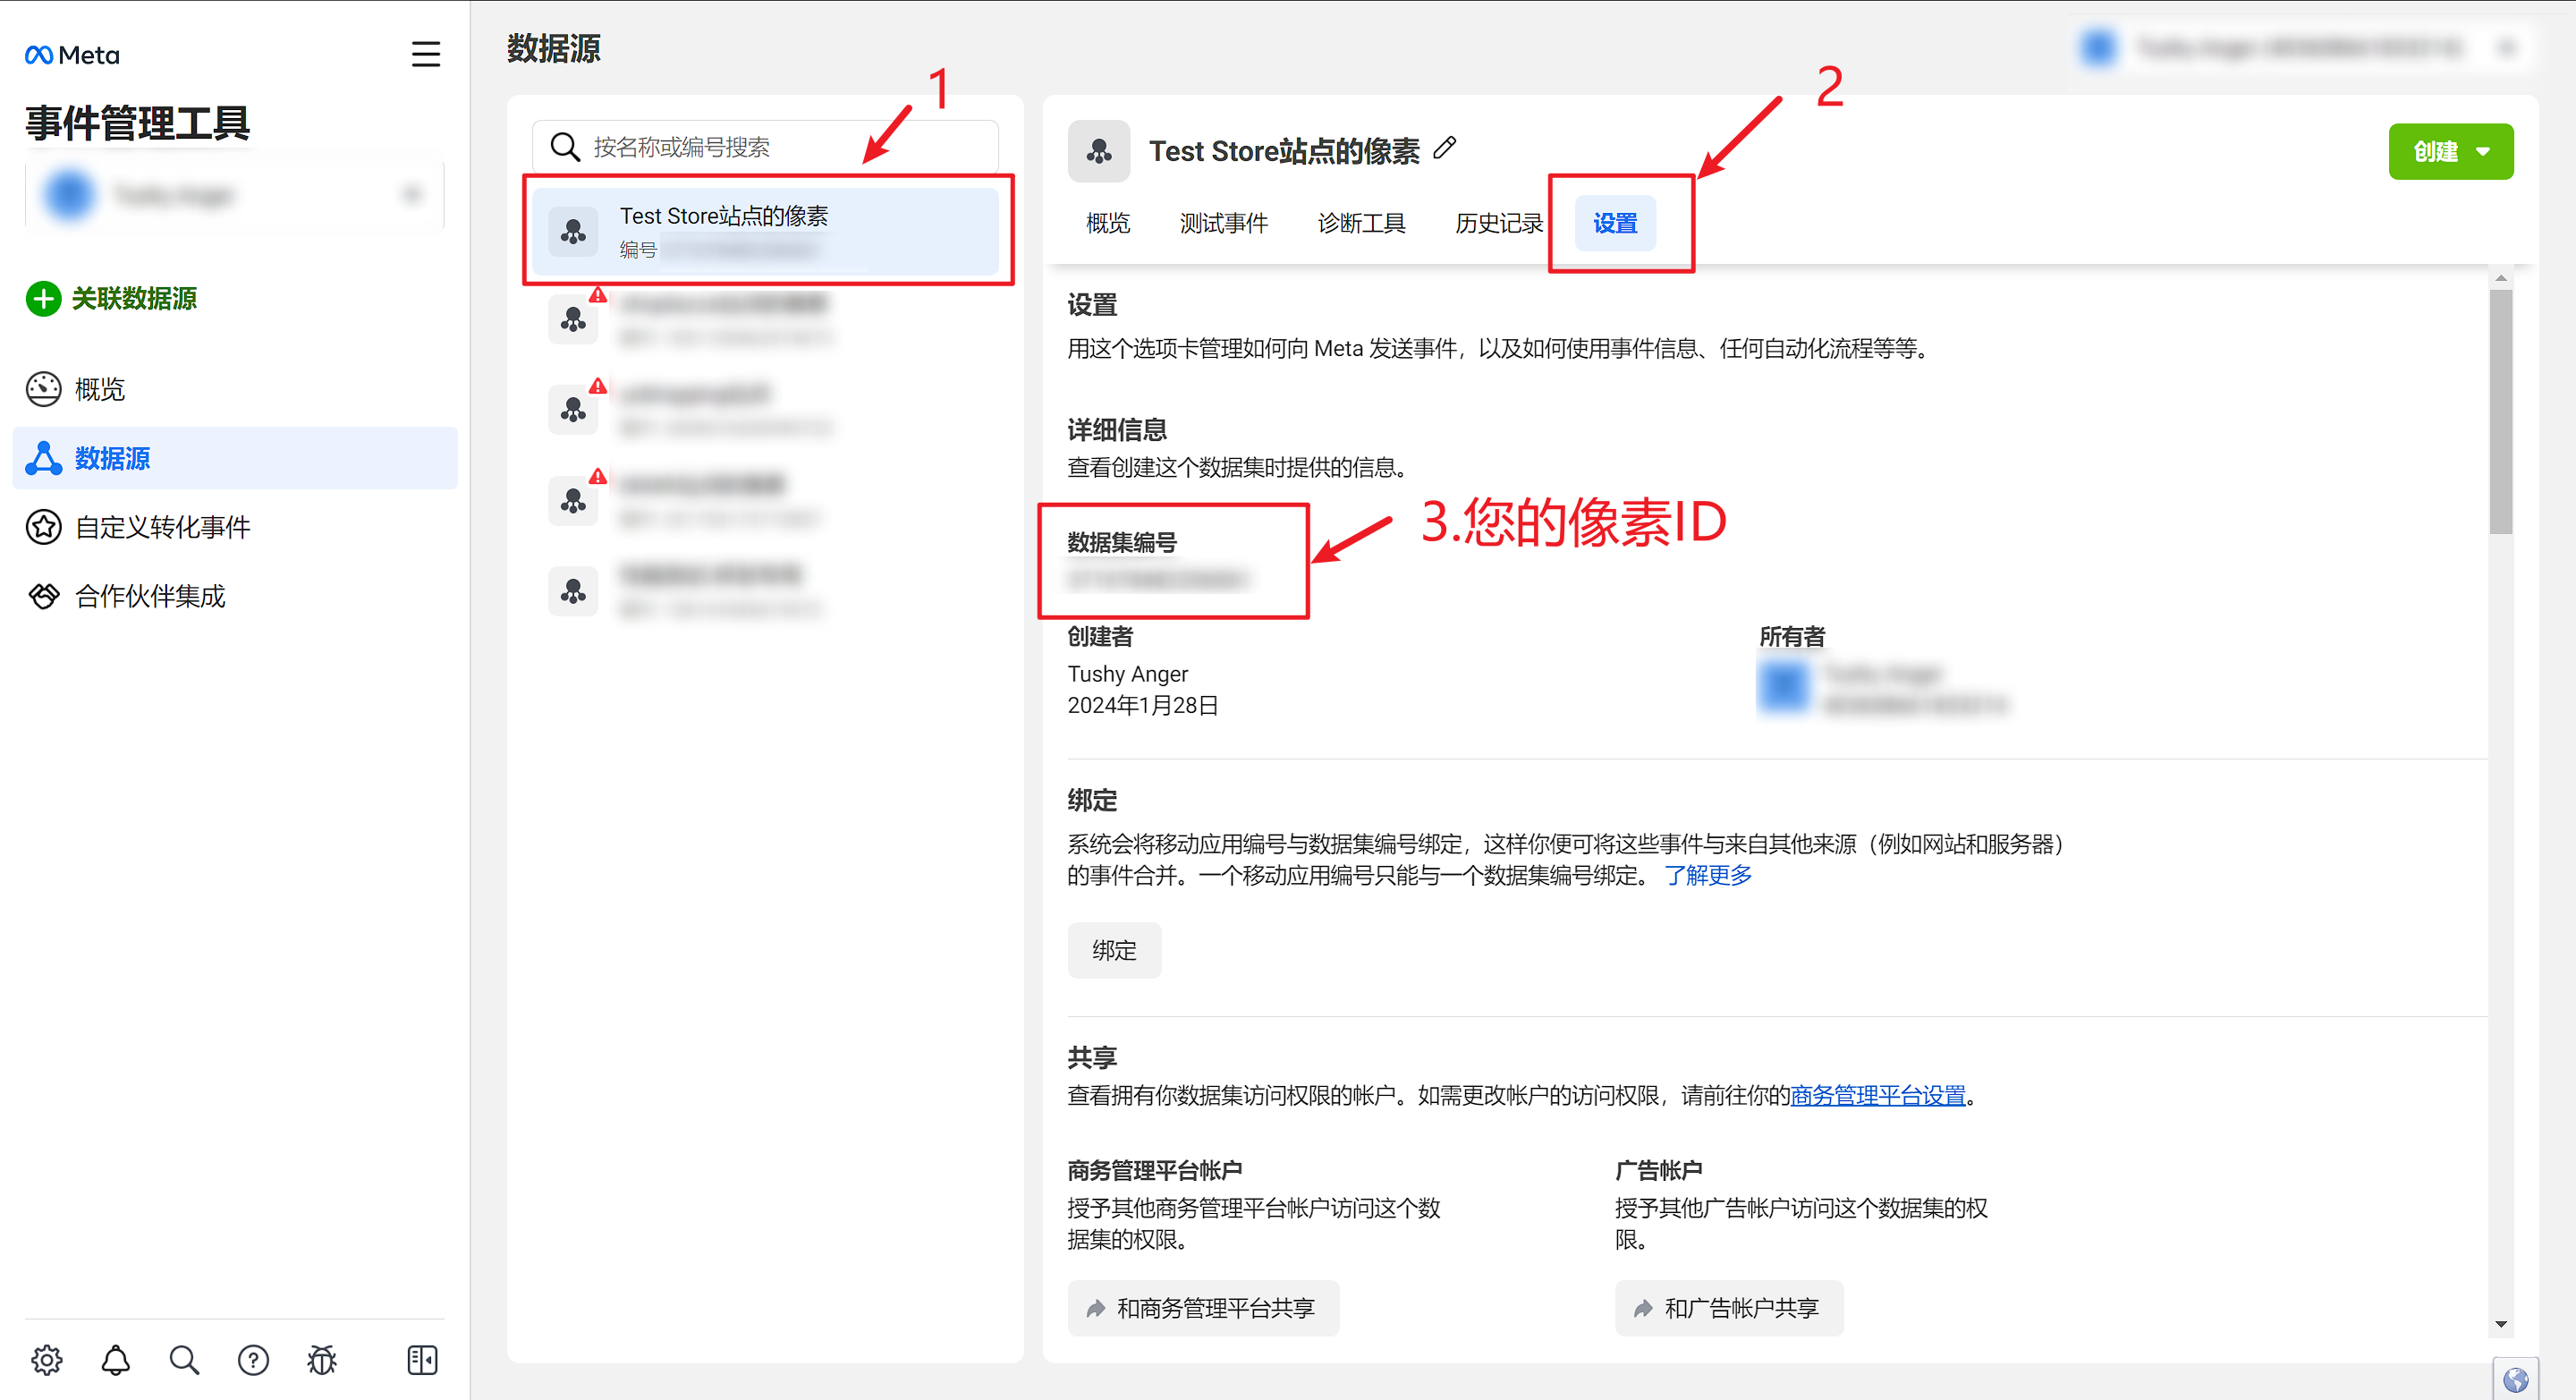This screenshot has height=1400, width=2576.
Task: Open the 商务管理平台设置 link
Action: (1877, 1095)
